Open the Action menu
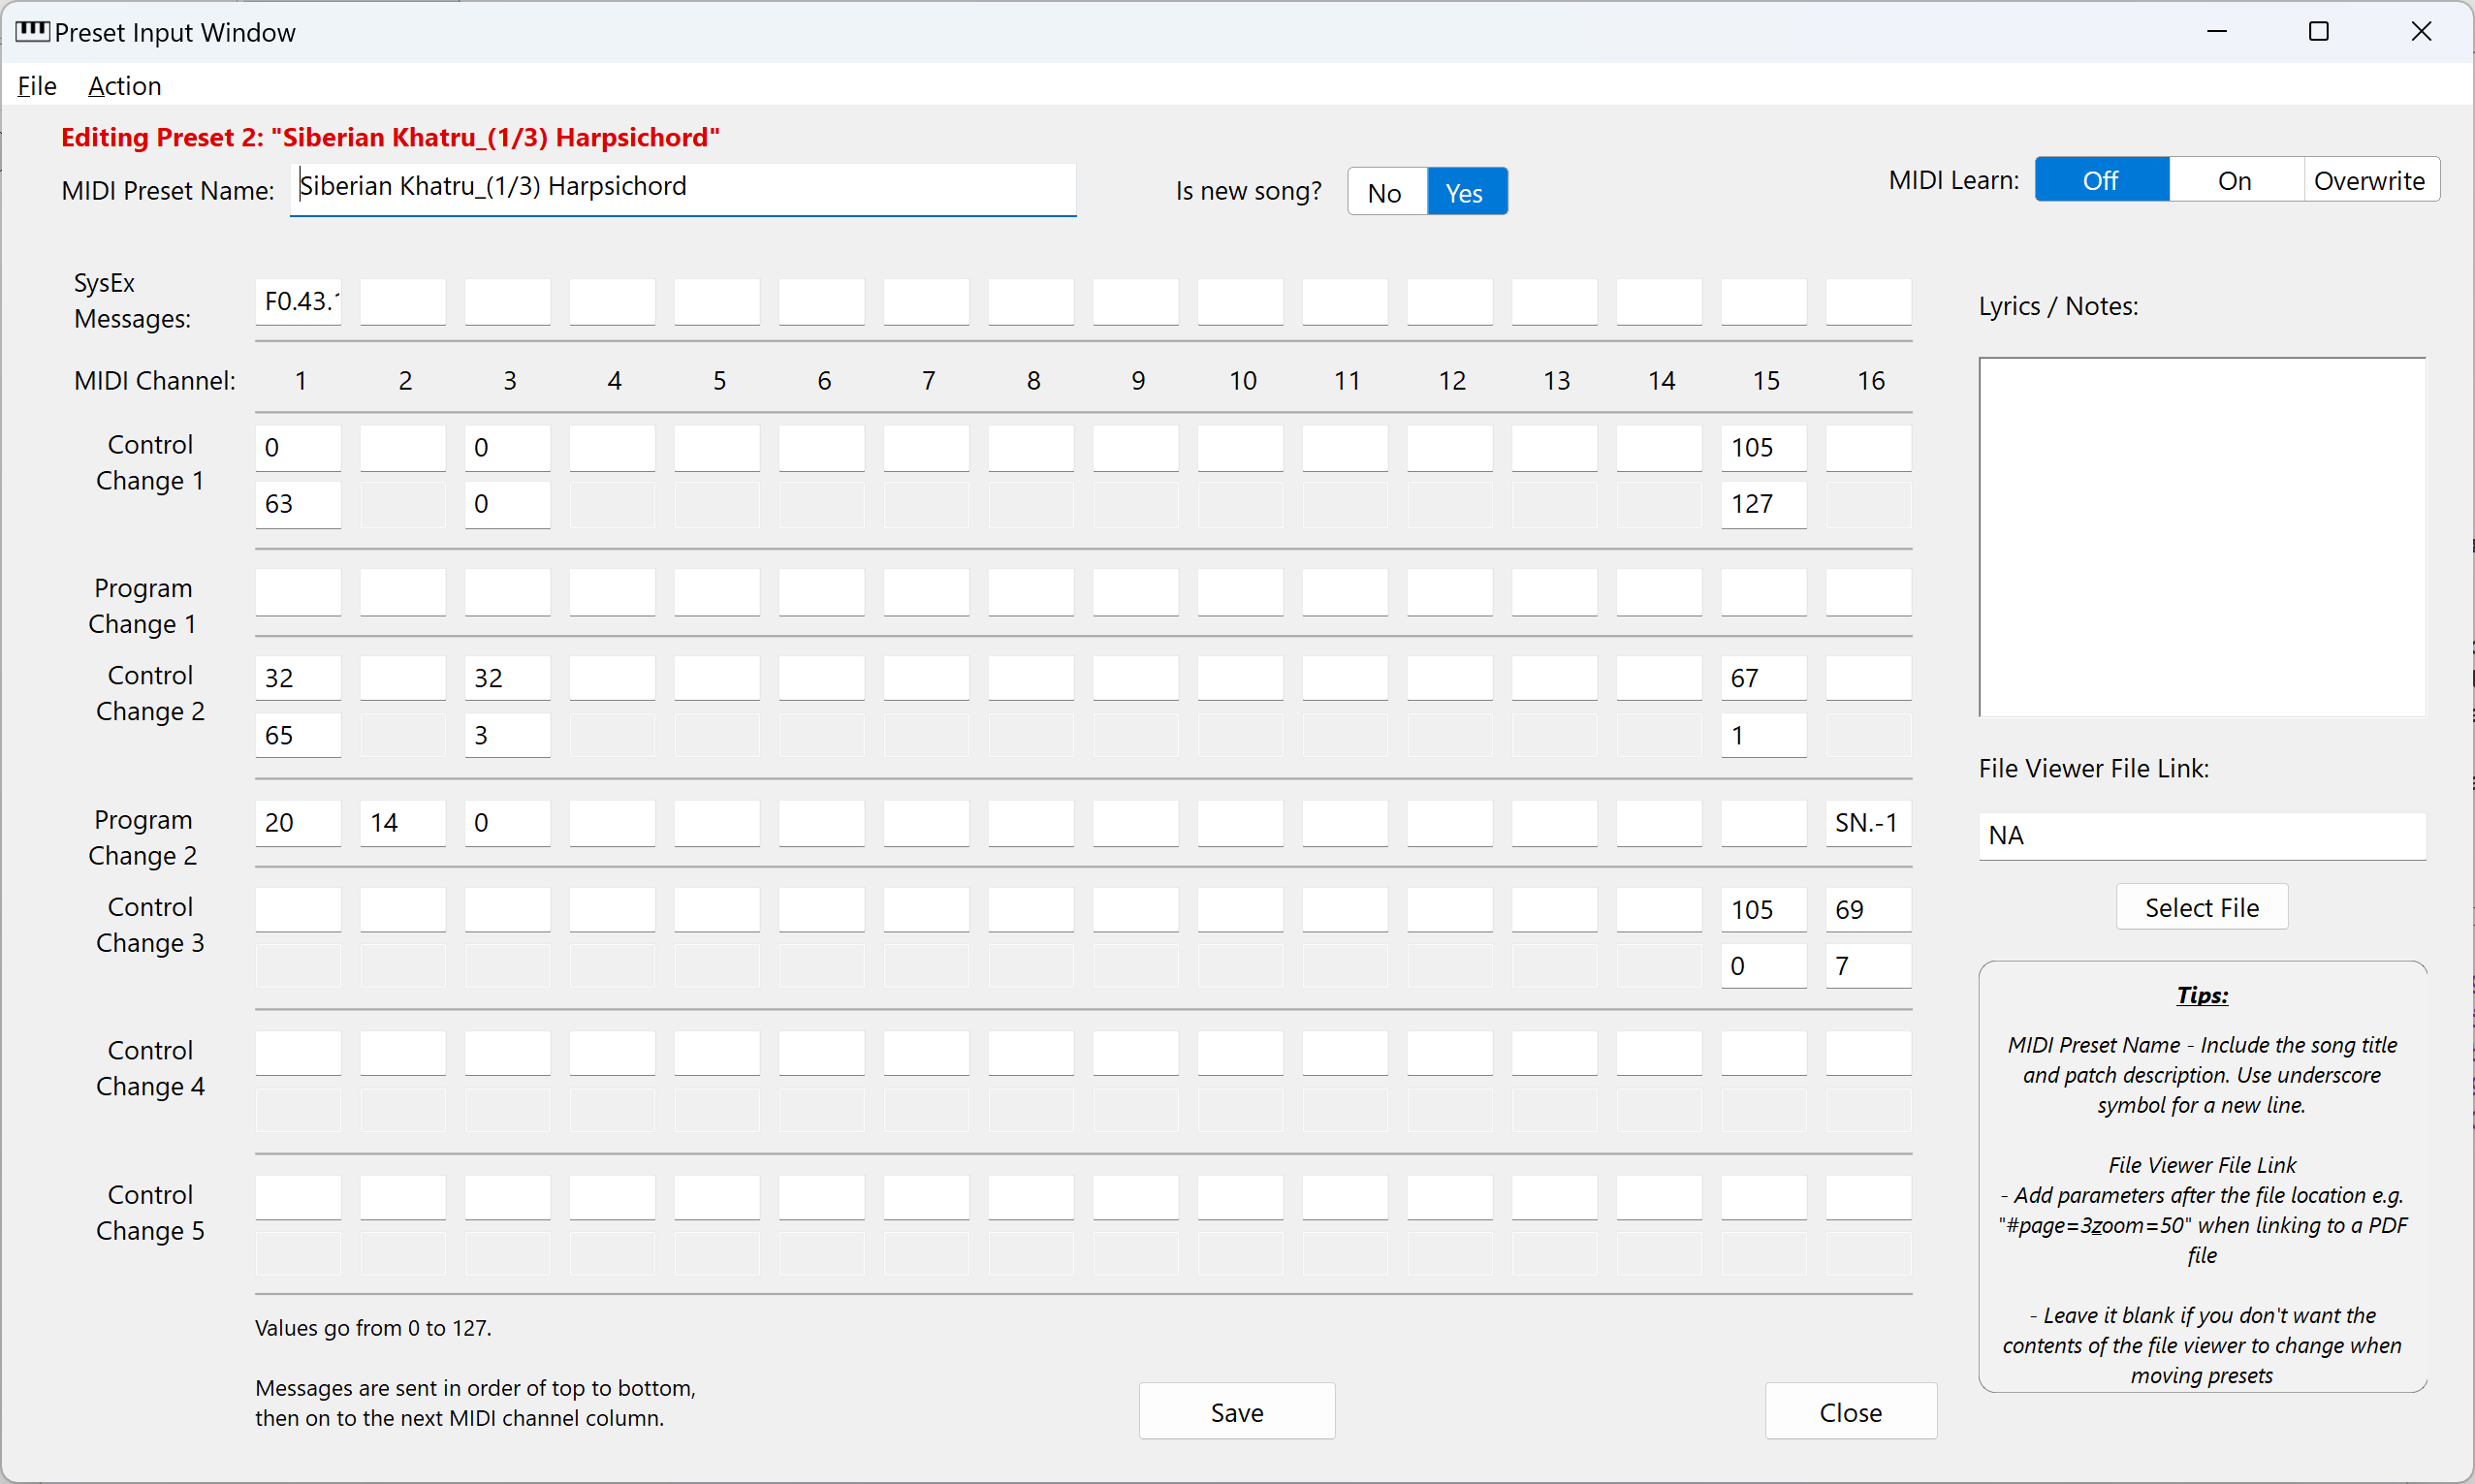The width and height of the screenshot is (2475, 1484). pos(124,86)
